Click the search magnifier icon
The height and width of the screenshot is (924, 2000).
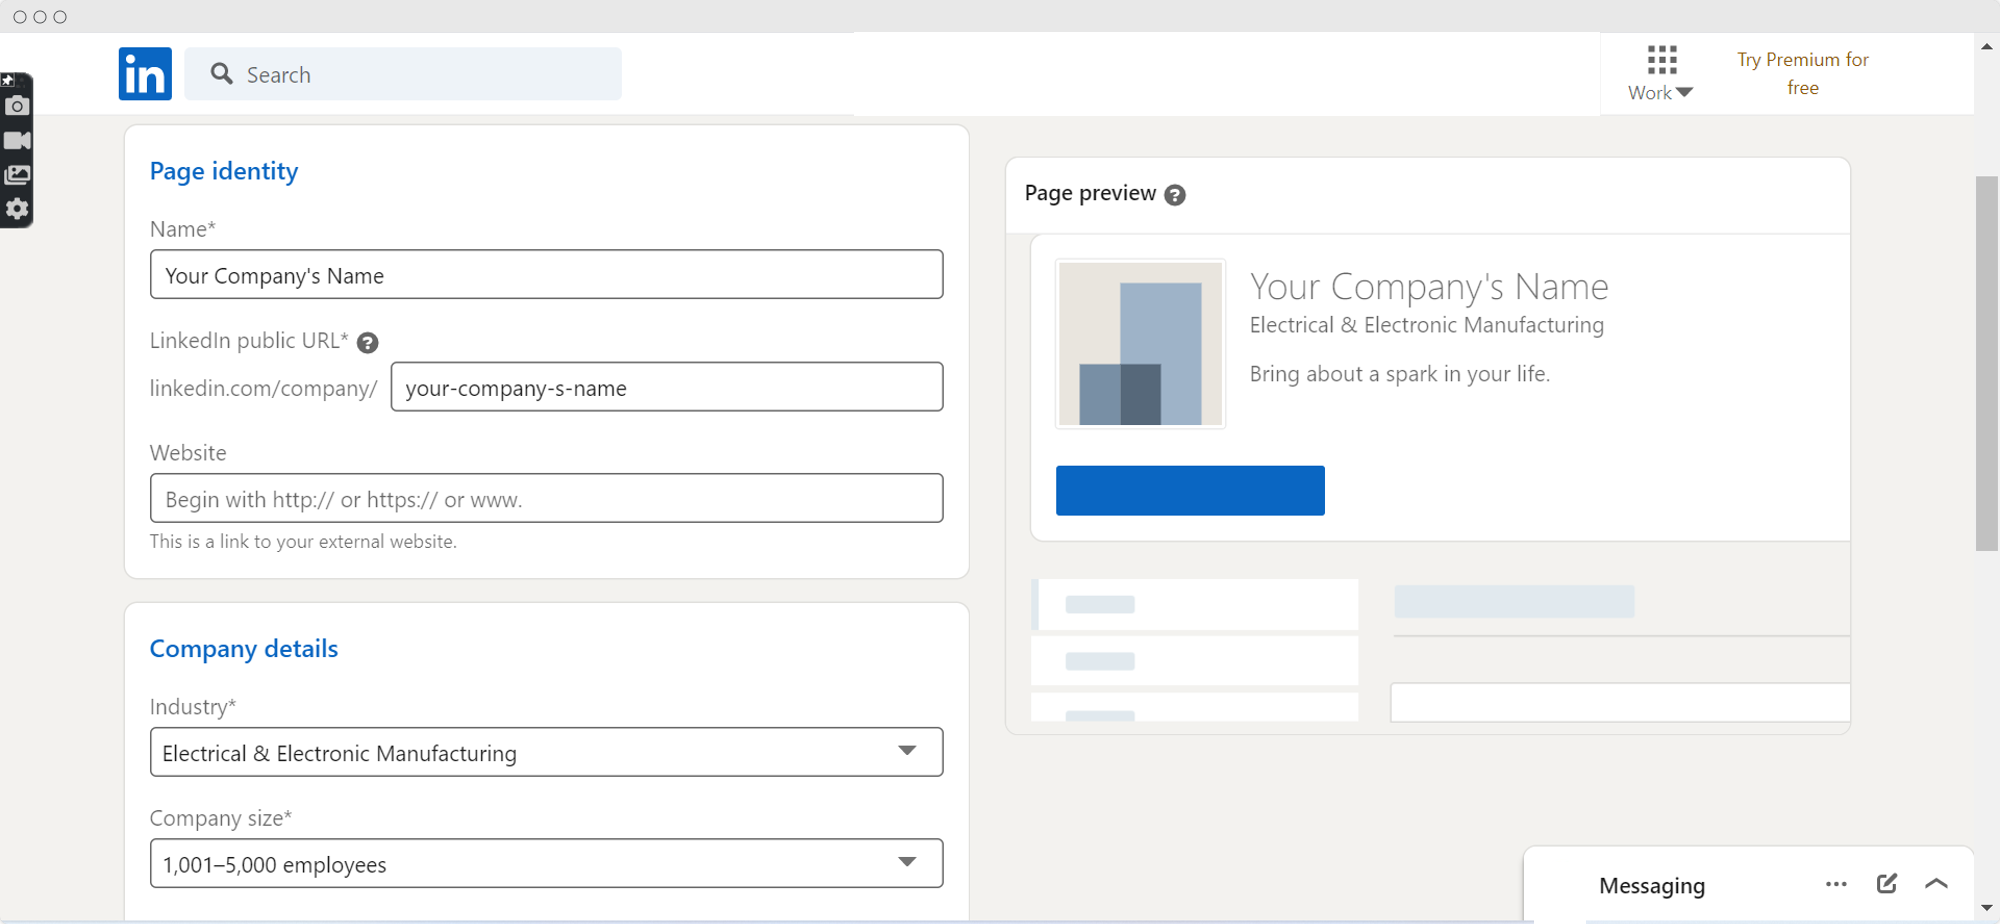[x=222, y=74]
